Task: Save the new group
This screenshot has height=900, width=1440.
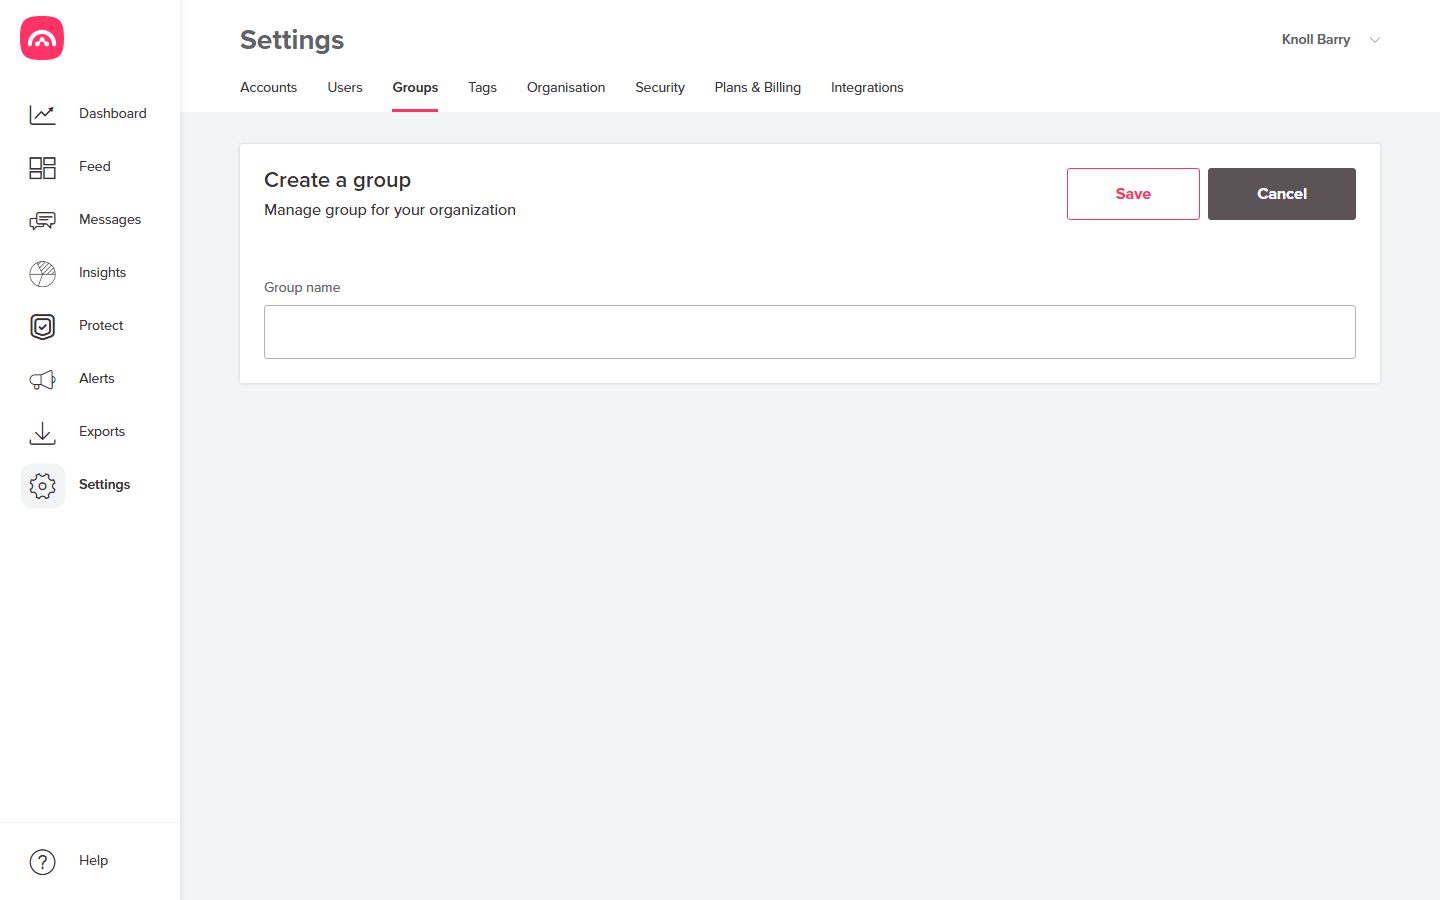Action: [1133, 194]
